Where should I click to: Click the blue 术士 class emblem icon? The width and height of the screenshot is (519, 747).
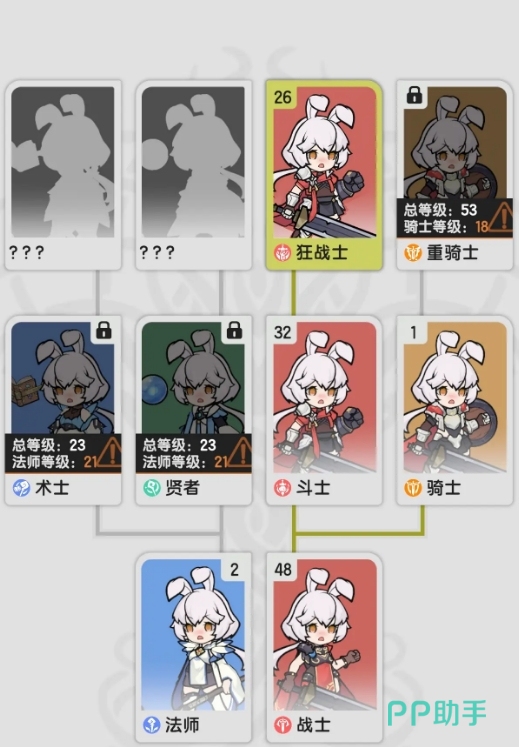(21, 488)
